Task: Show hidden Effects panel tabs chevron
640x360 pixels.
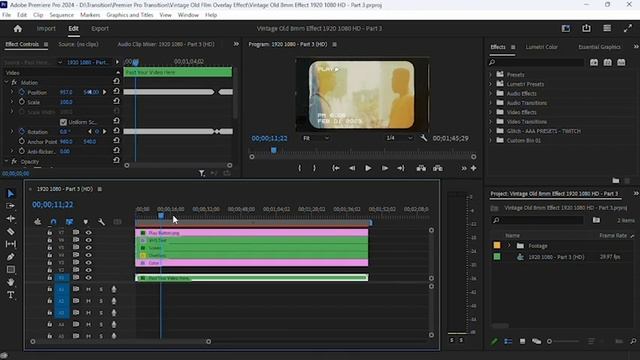Action: click(636, 47)
